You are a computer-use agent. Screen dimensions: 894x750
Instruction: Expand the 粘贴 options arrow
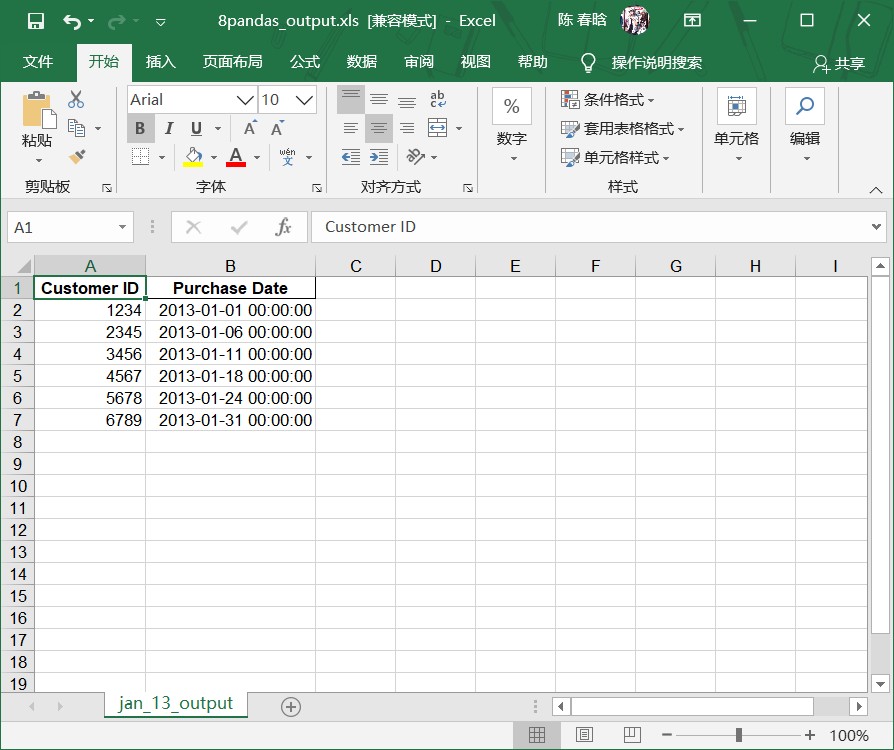tap(38, 160)
